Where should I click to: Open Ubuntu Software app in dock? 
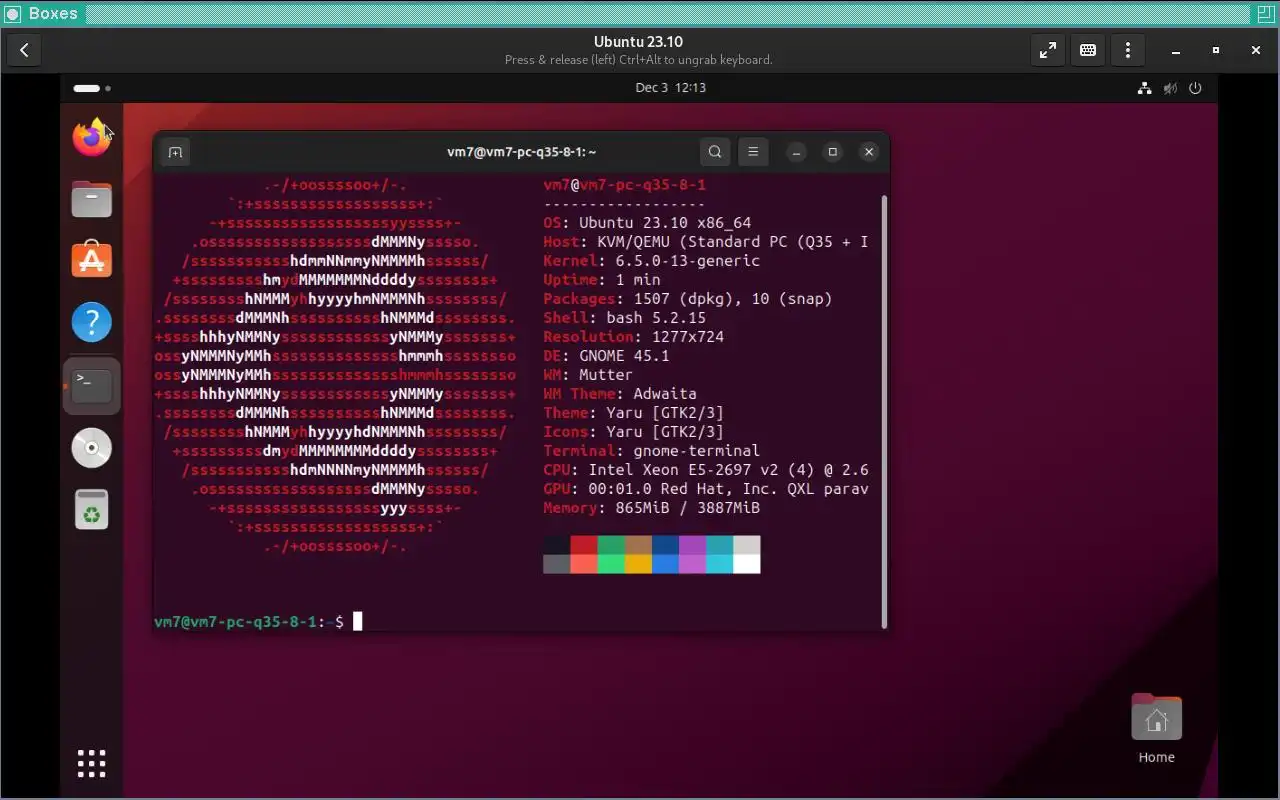coord(91,261)
